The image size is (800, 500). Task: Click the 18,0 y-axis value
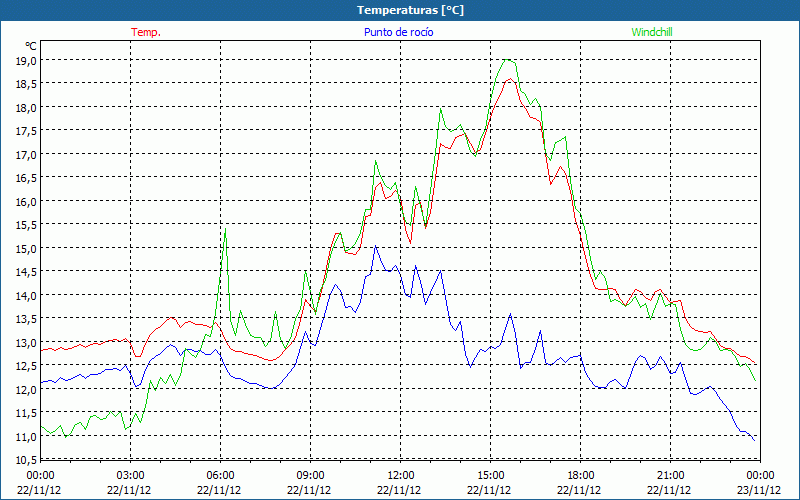[x=27, y=108]
